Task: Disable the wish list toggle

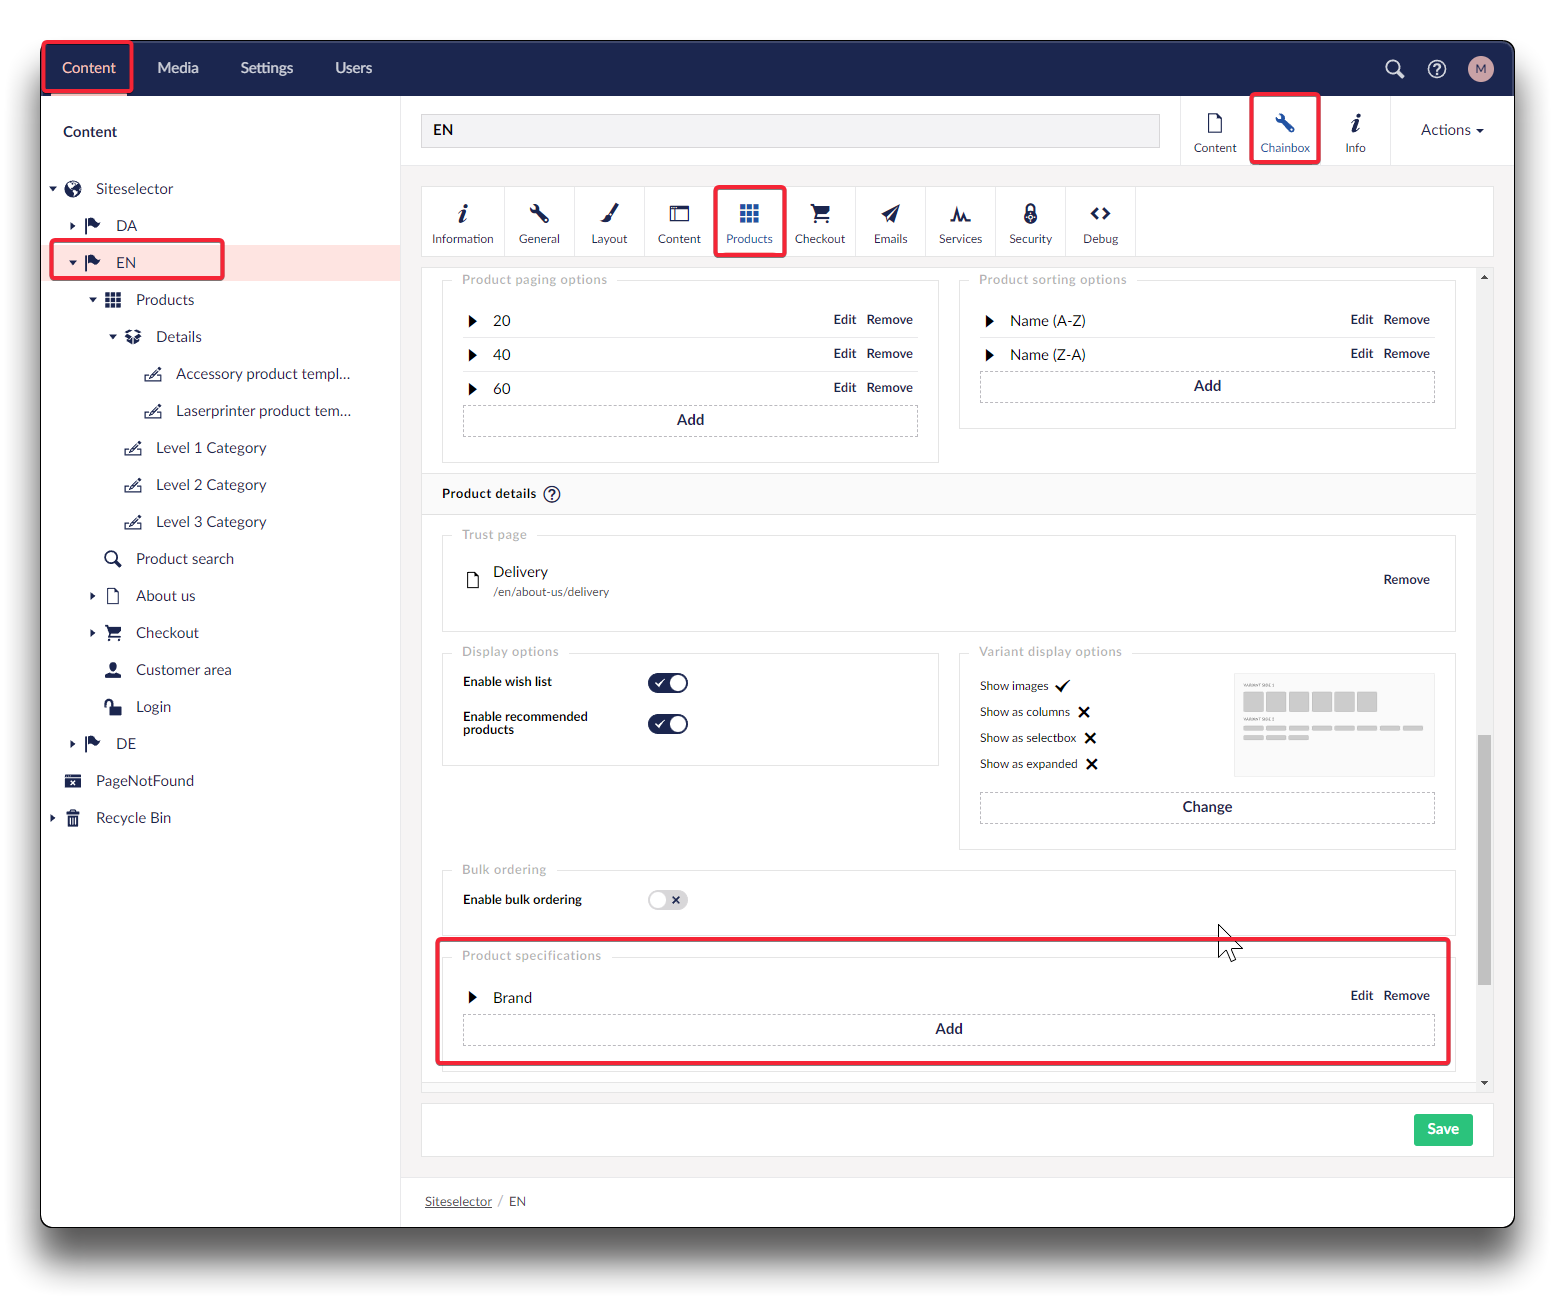Action: coord(668,683)
